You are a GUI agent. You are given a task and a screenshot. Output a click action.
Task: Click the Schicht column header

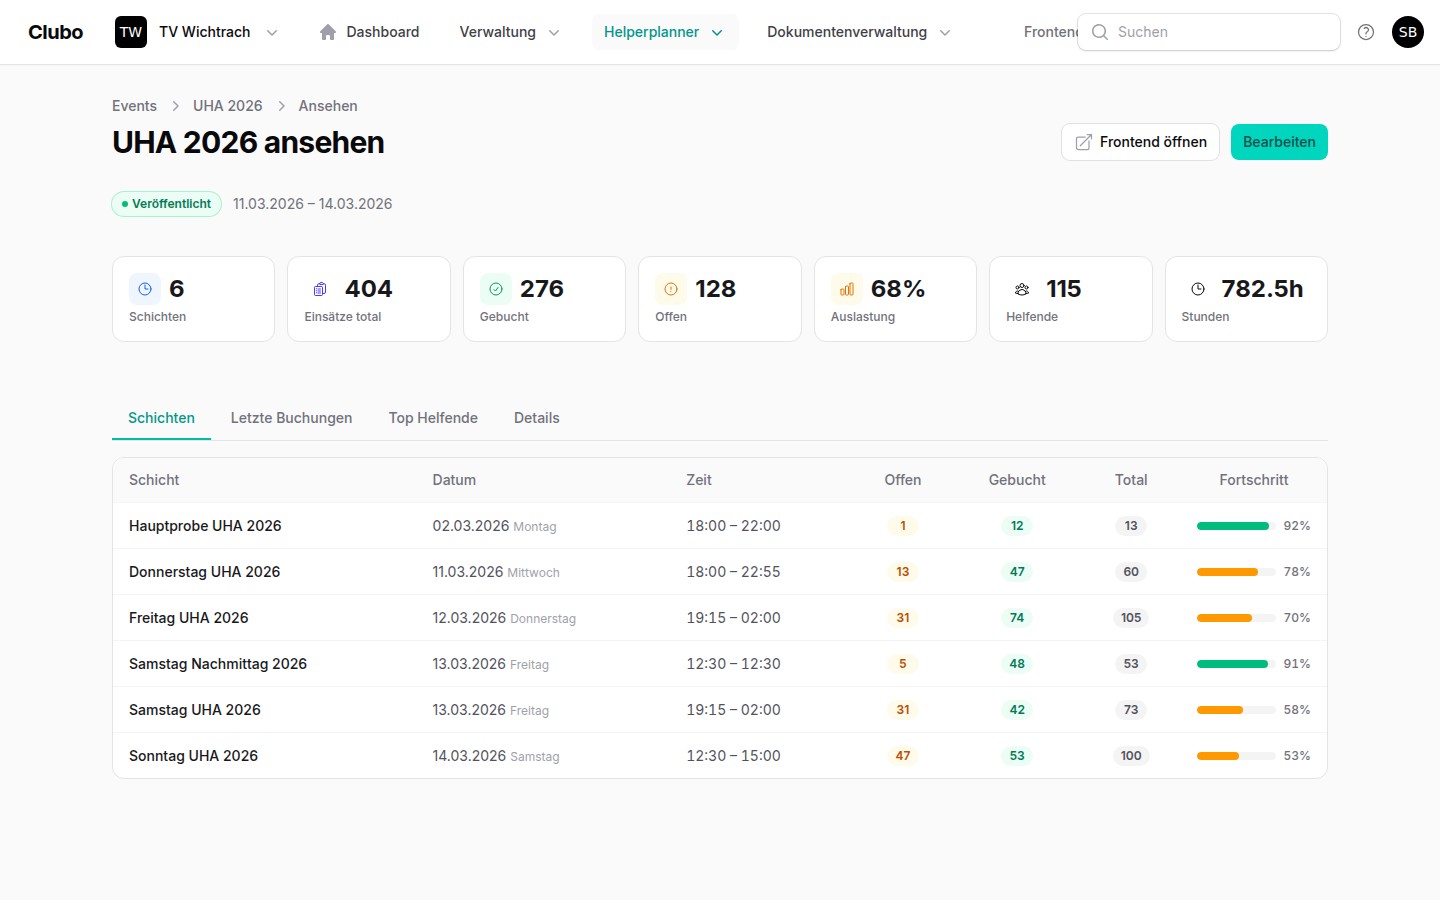(x=154, y=480)
